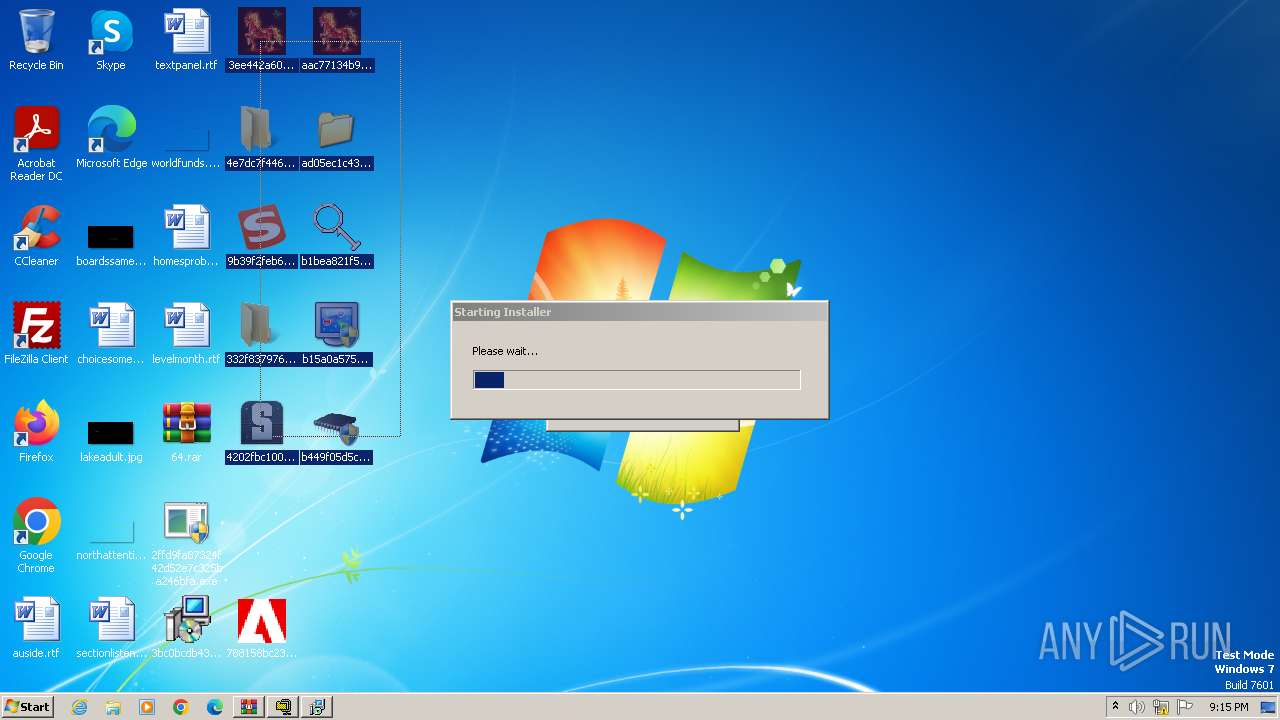Screen dimensions: 1280x720
Task: Select the b15a0a575 installer icon
Action: click(x=337, y=334)
